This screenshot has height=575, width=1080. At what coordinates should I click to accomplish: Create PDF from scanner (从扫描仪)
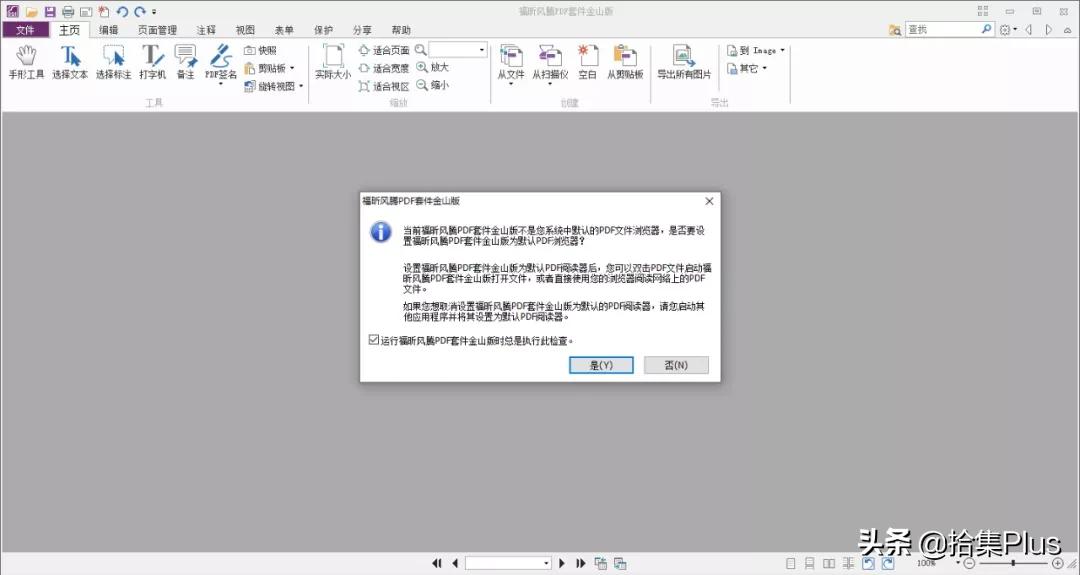pyautogui.click(x=550, y=63)
